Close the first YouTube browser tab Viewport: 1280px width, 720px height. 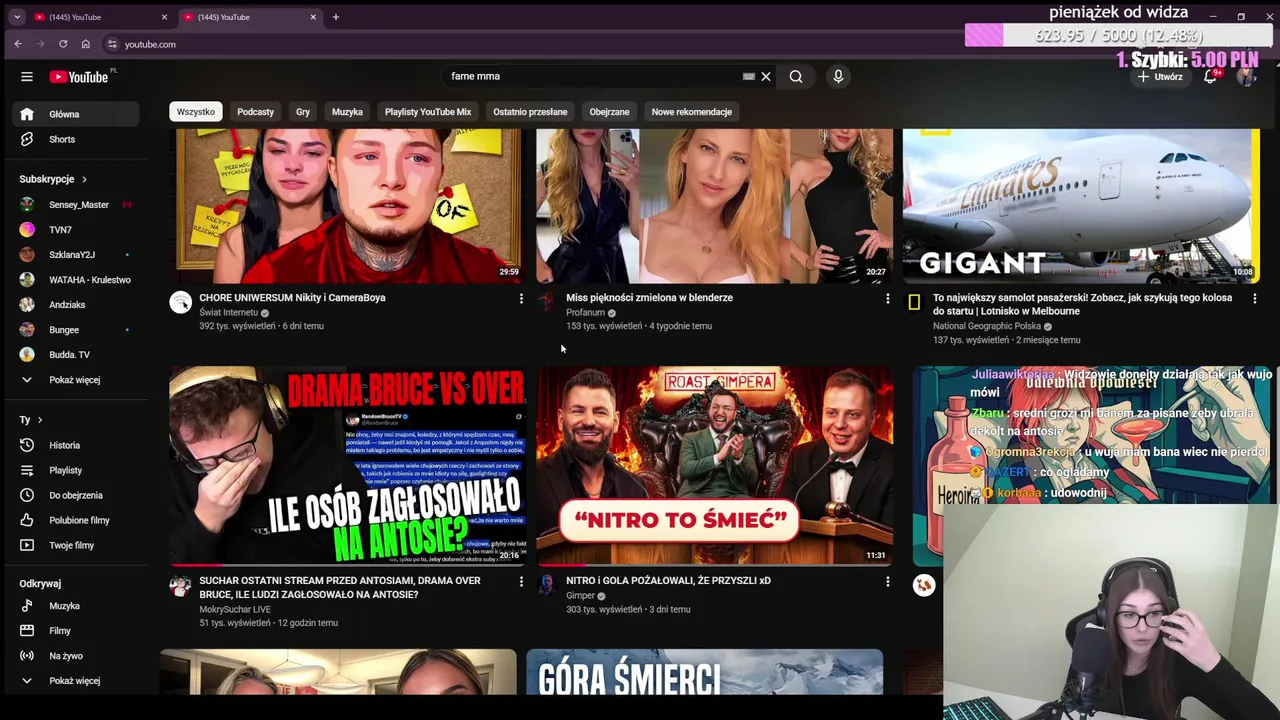(x=164, y=17)
